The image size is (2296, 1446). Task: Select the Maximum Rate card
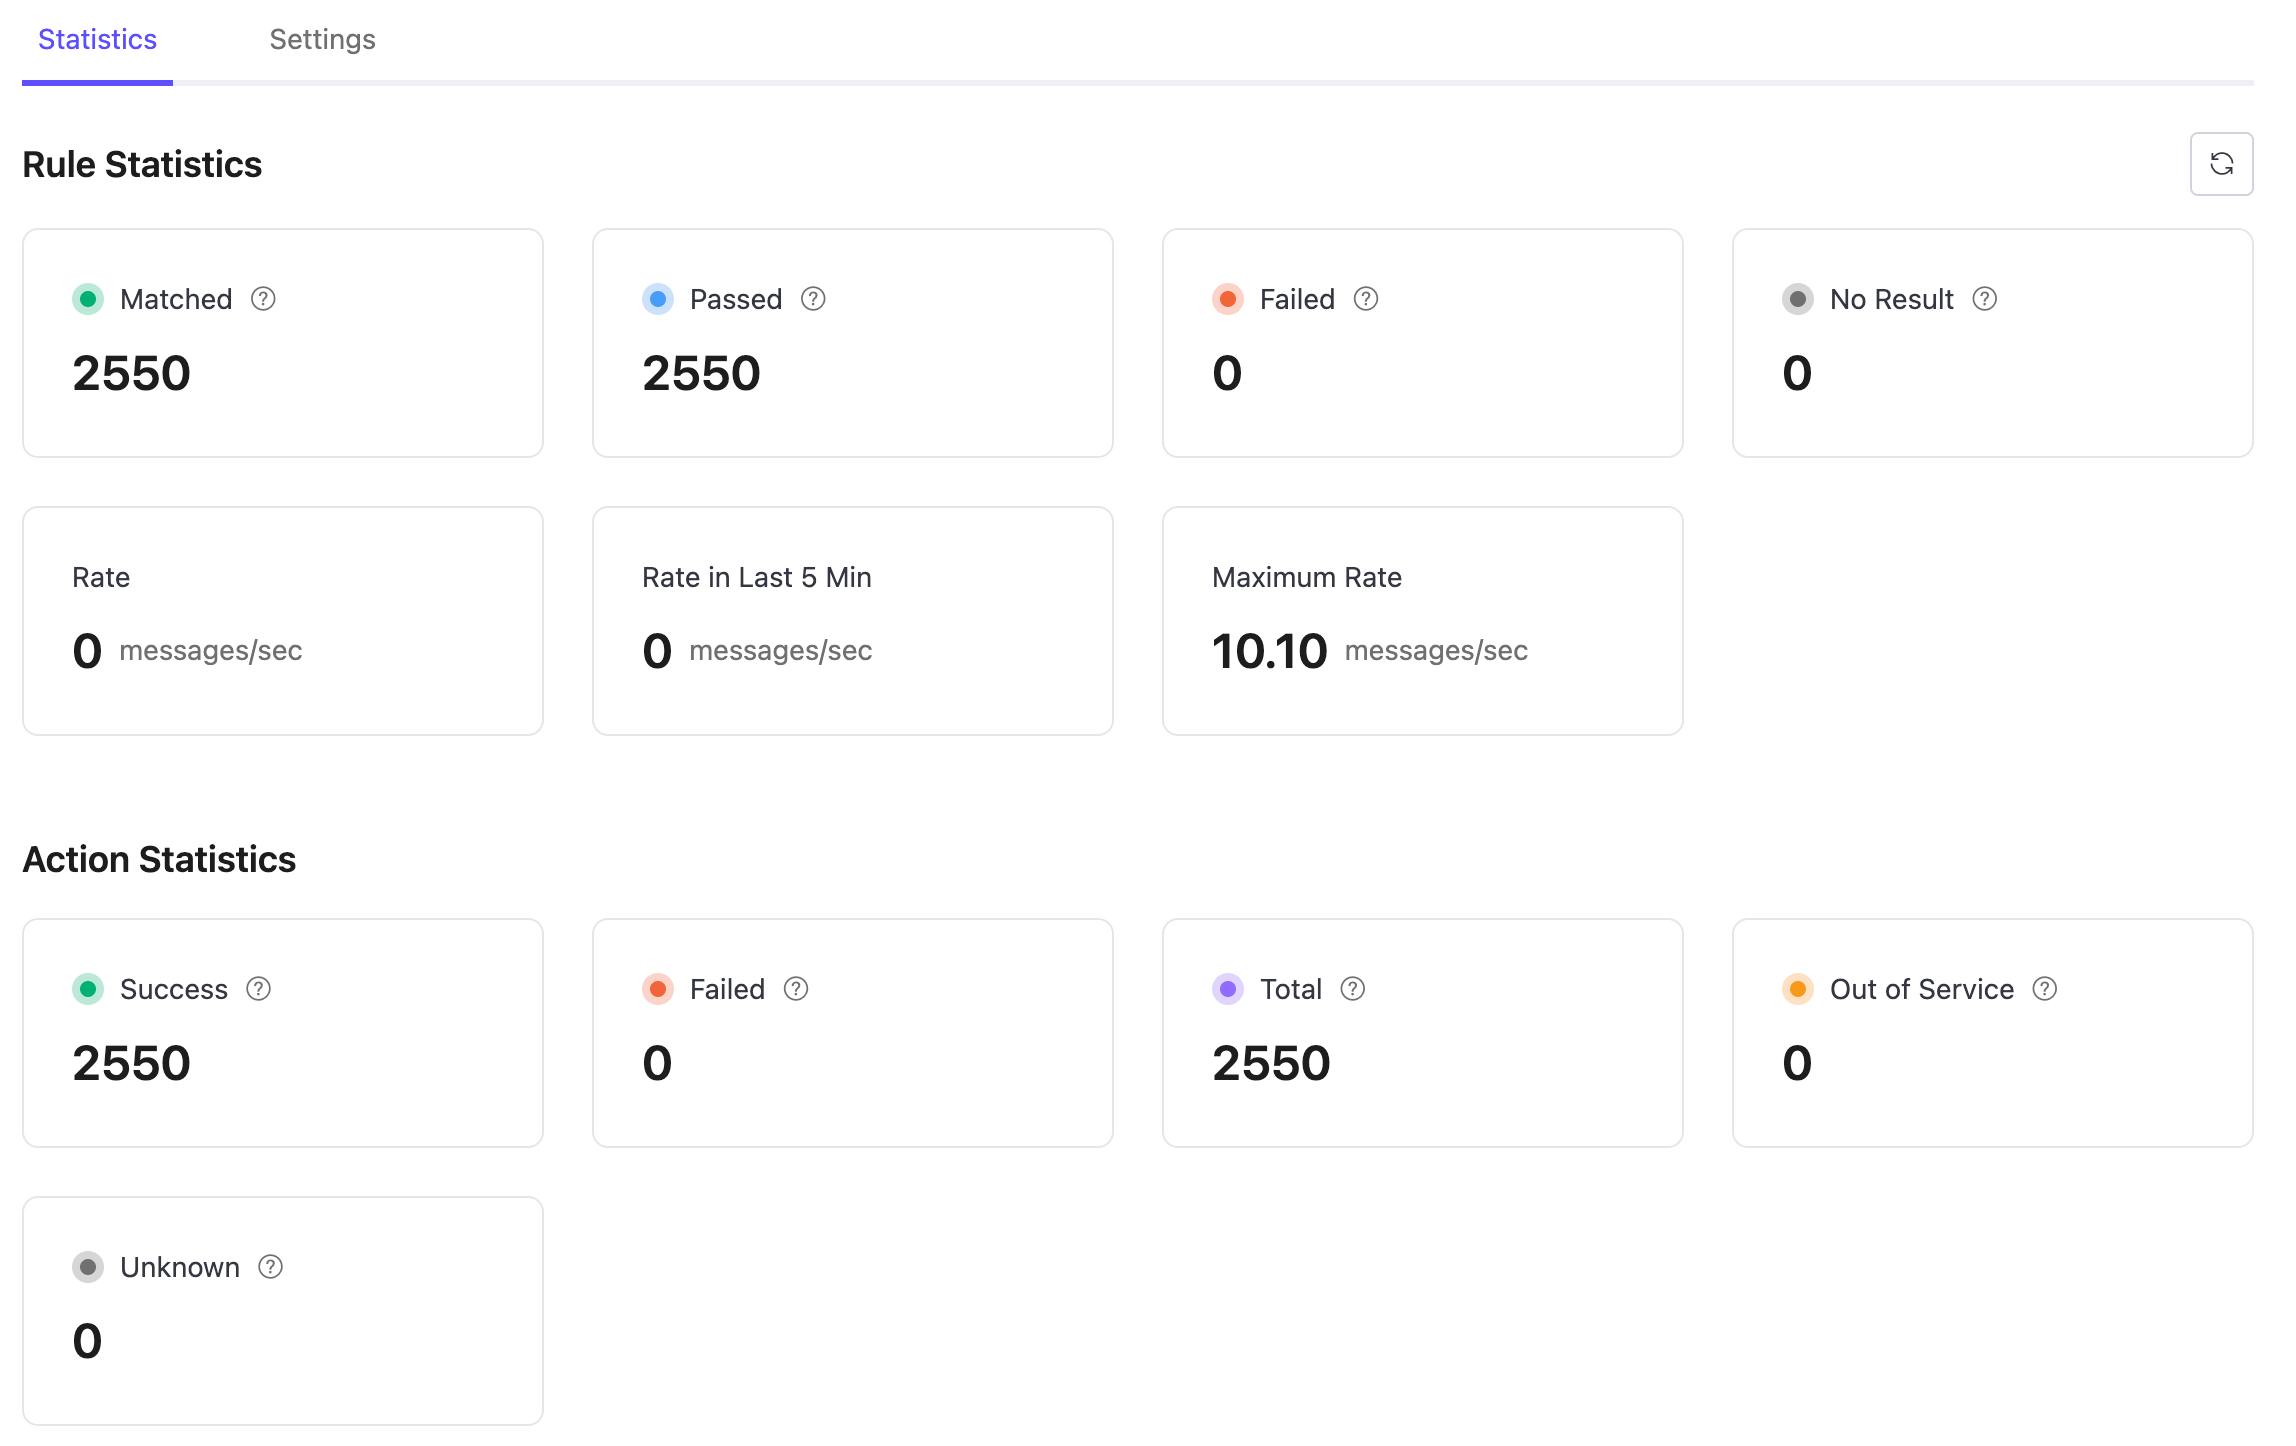click(1422, 620)
